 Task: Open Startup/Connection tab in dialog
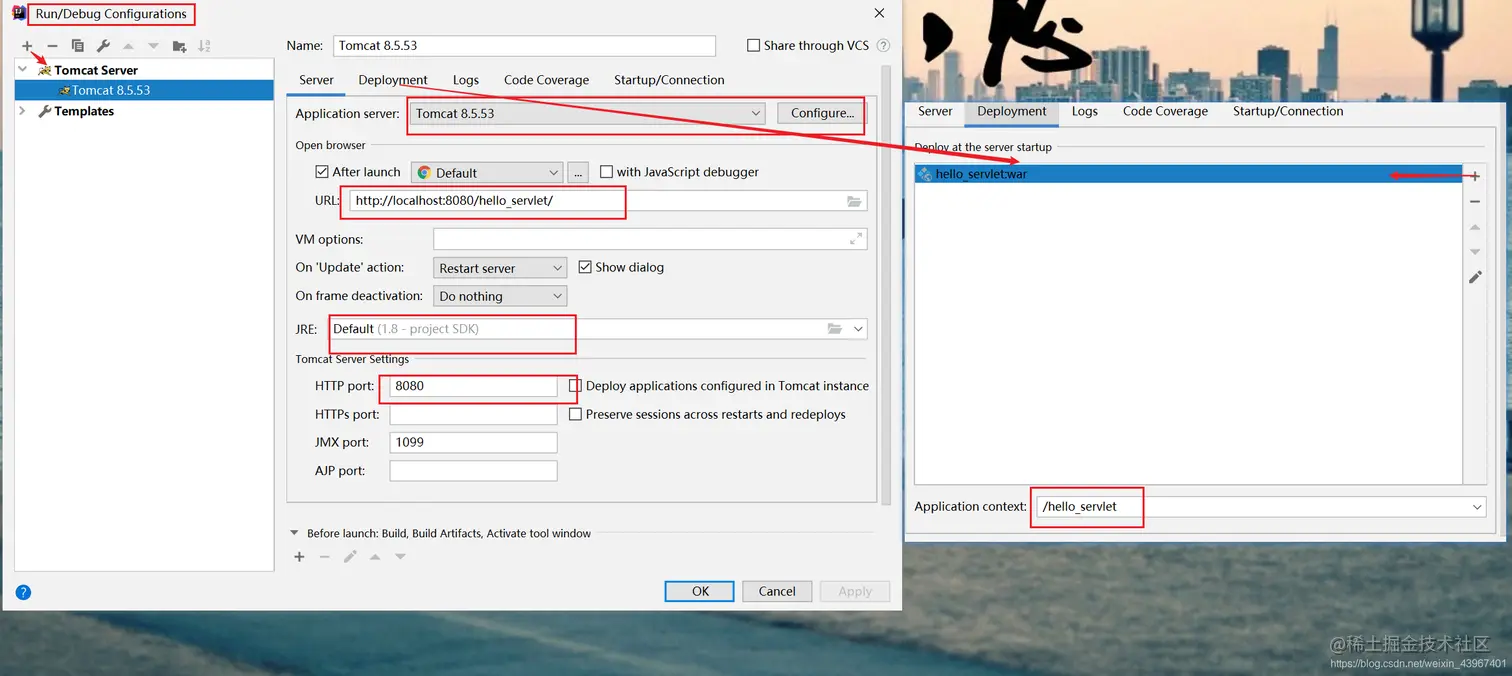tap(669, 80)
